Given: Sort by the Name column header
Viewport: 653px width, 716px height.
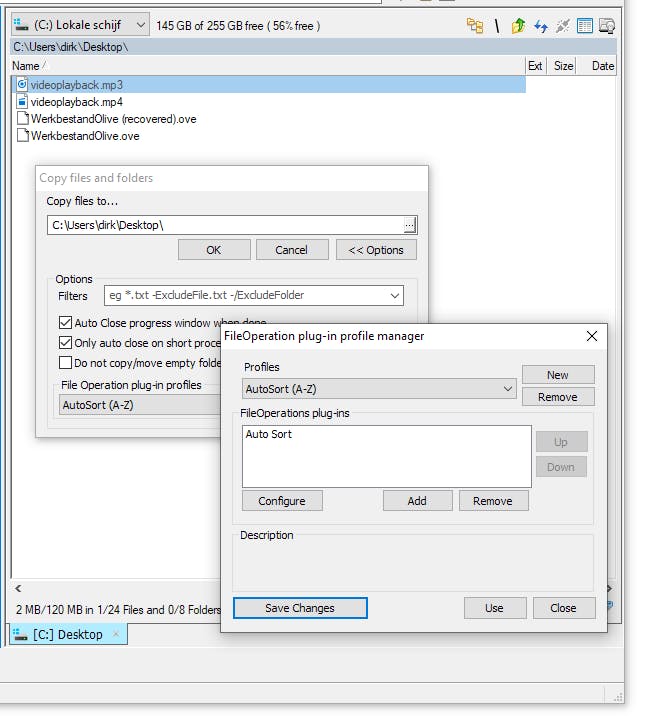Looking at the screenshot, I should coord(267,66).
